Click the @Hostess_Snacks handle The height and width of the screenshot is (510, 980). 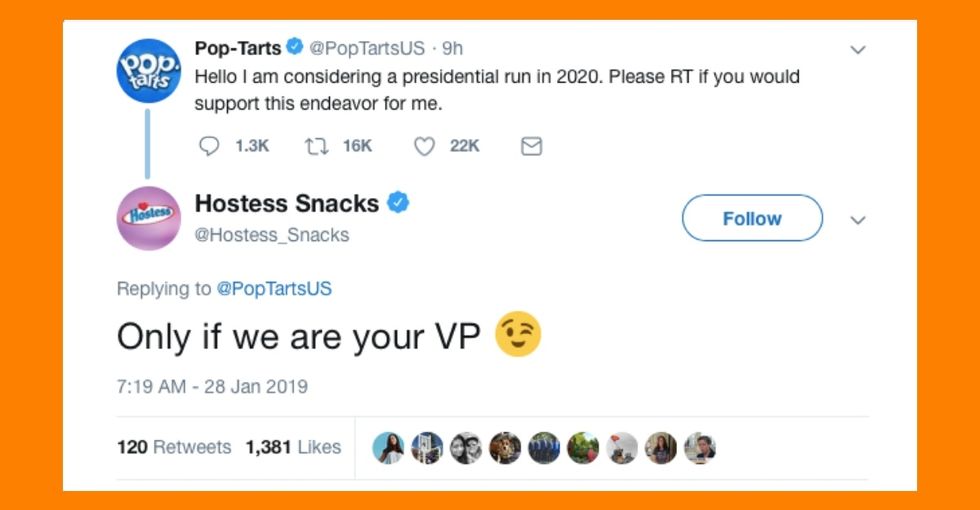(272, 235)
